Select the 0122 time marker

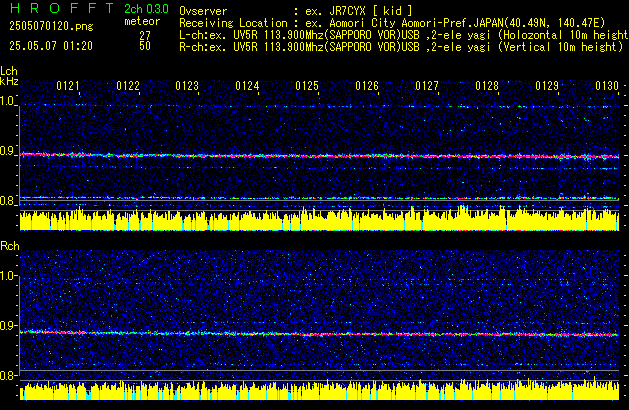(128, 86)
